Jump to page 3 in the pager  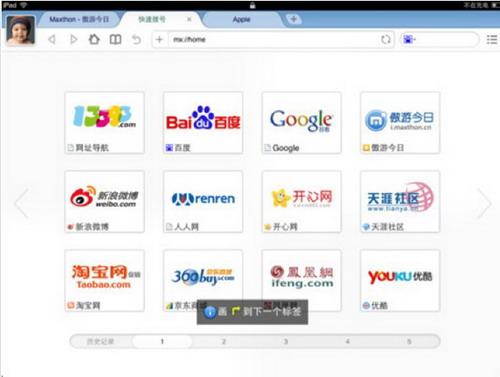[286, 341]
